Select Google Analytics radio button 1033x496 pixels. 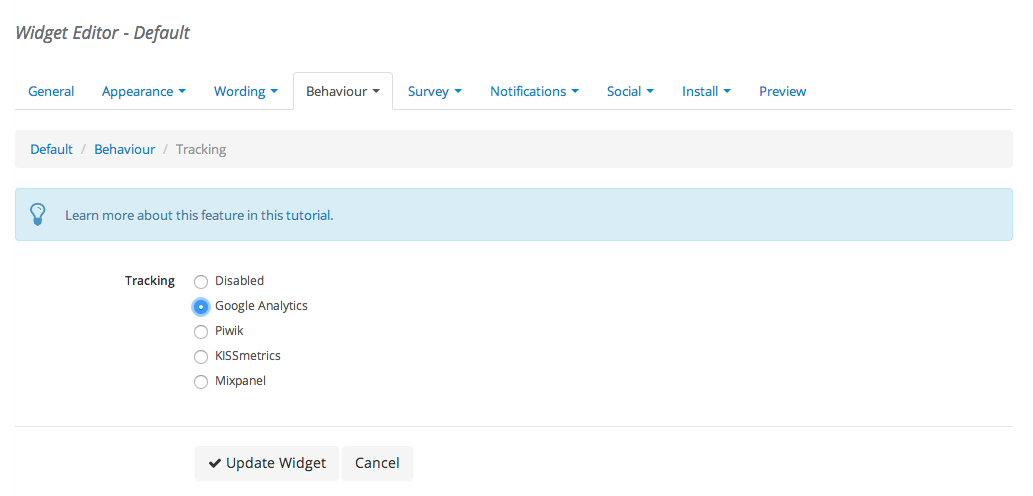pyautogui.click(x=200, y=306)
